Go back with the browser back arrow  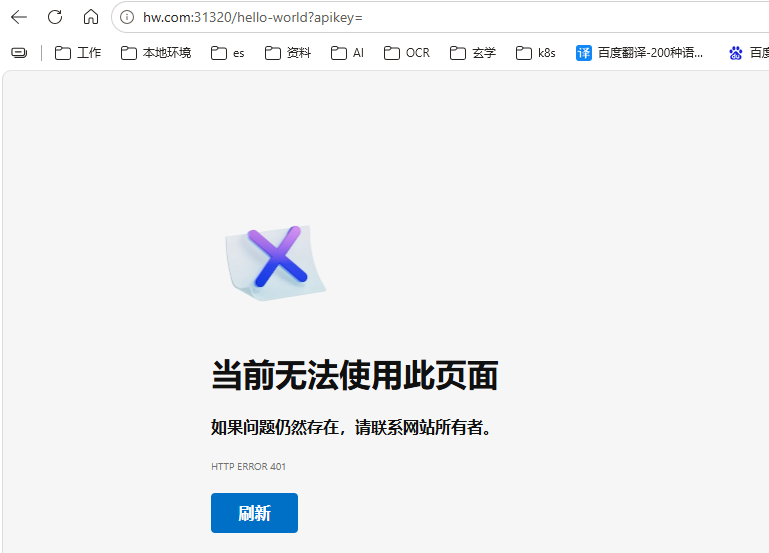pos(19,17)
